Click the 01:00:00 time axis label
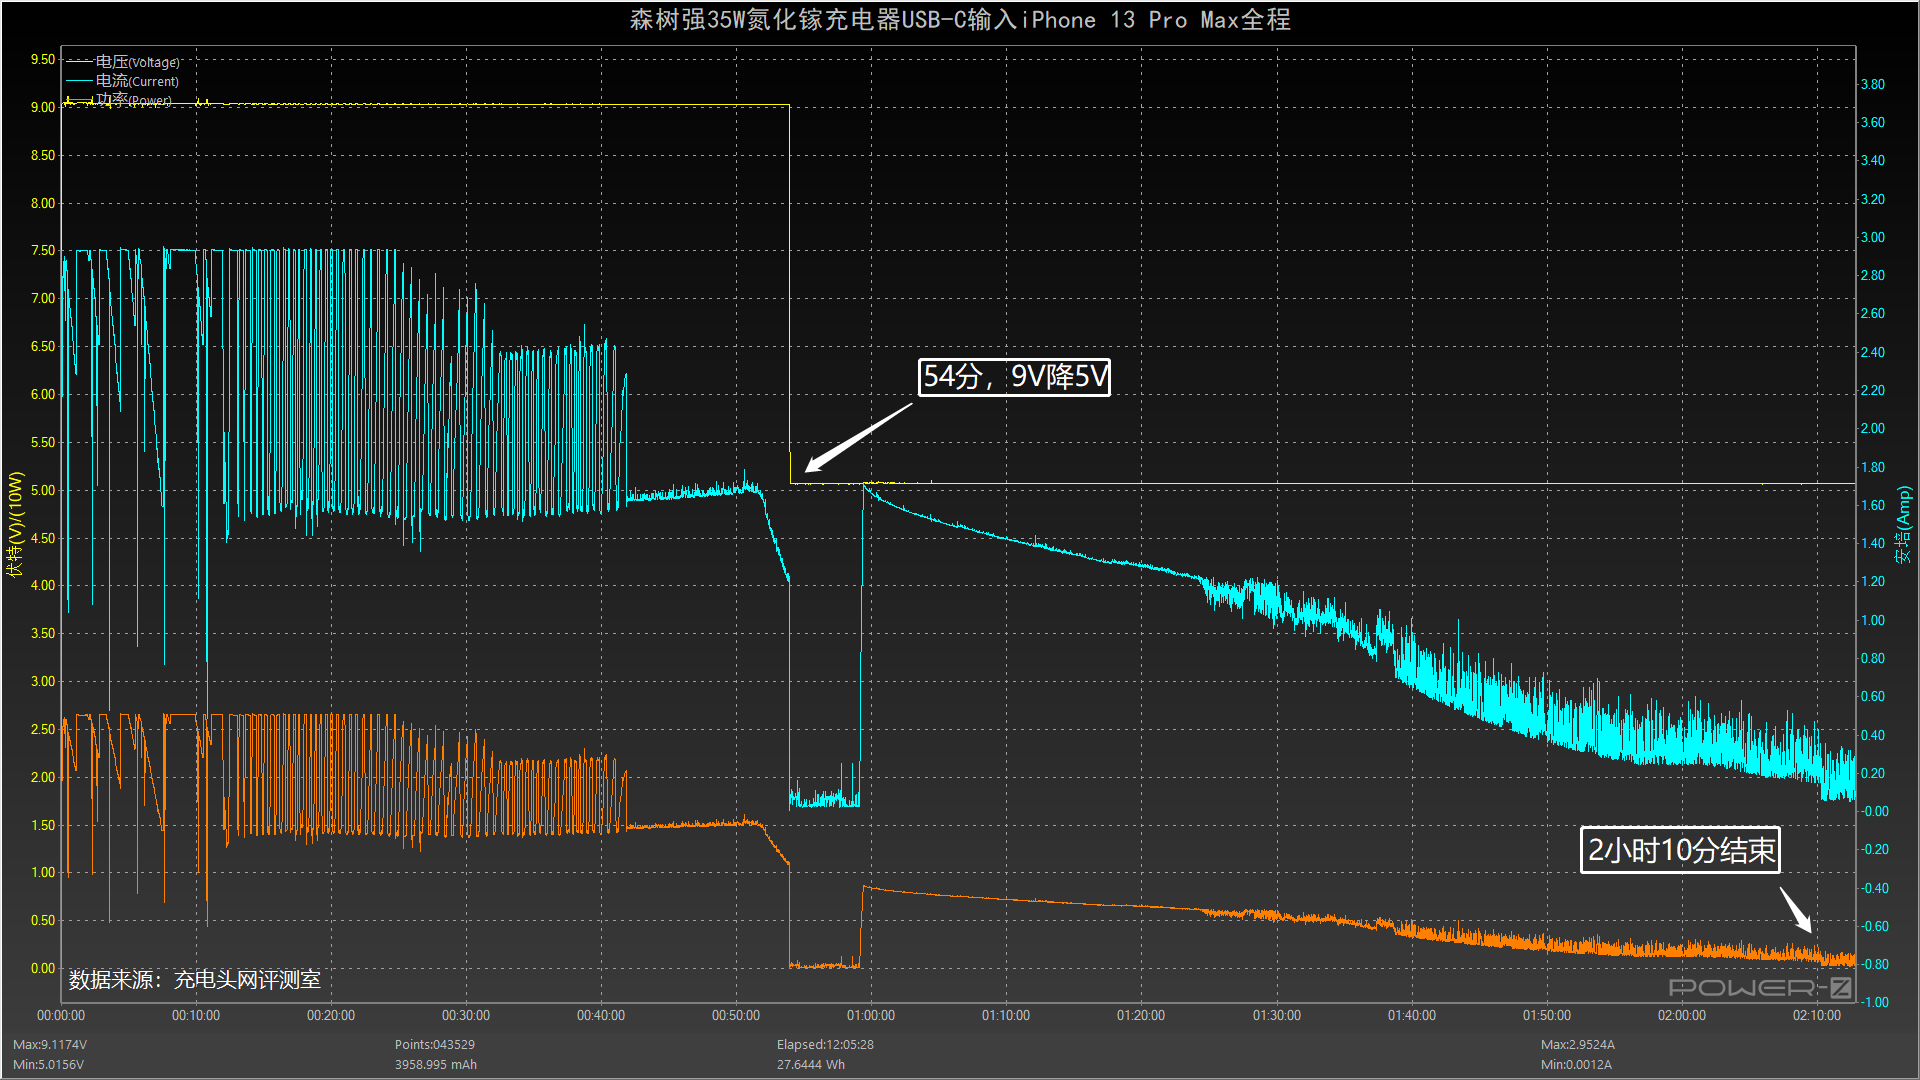The height and width of the screenshot is (1080, 1920). tap(871, 1015)
